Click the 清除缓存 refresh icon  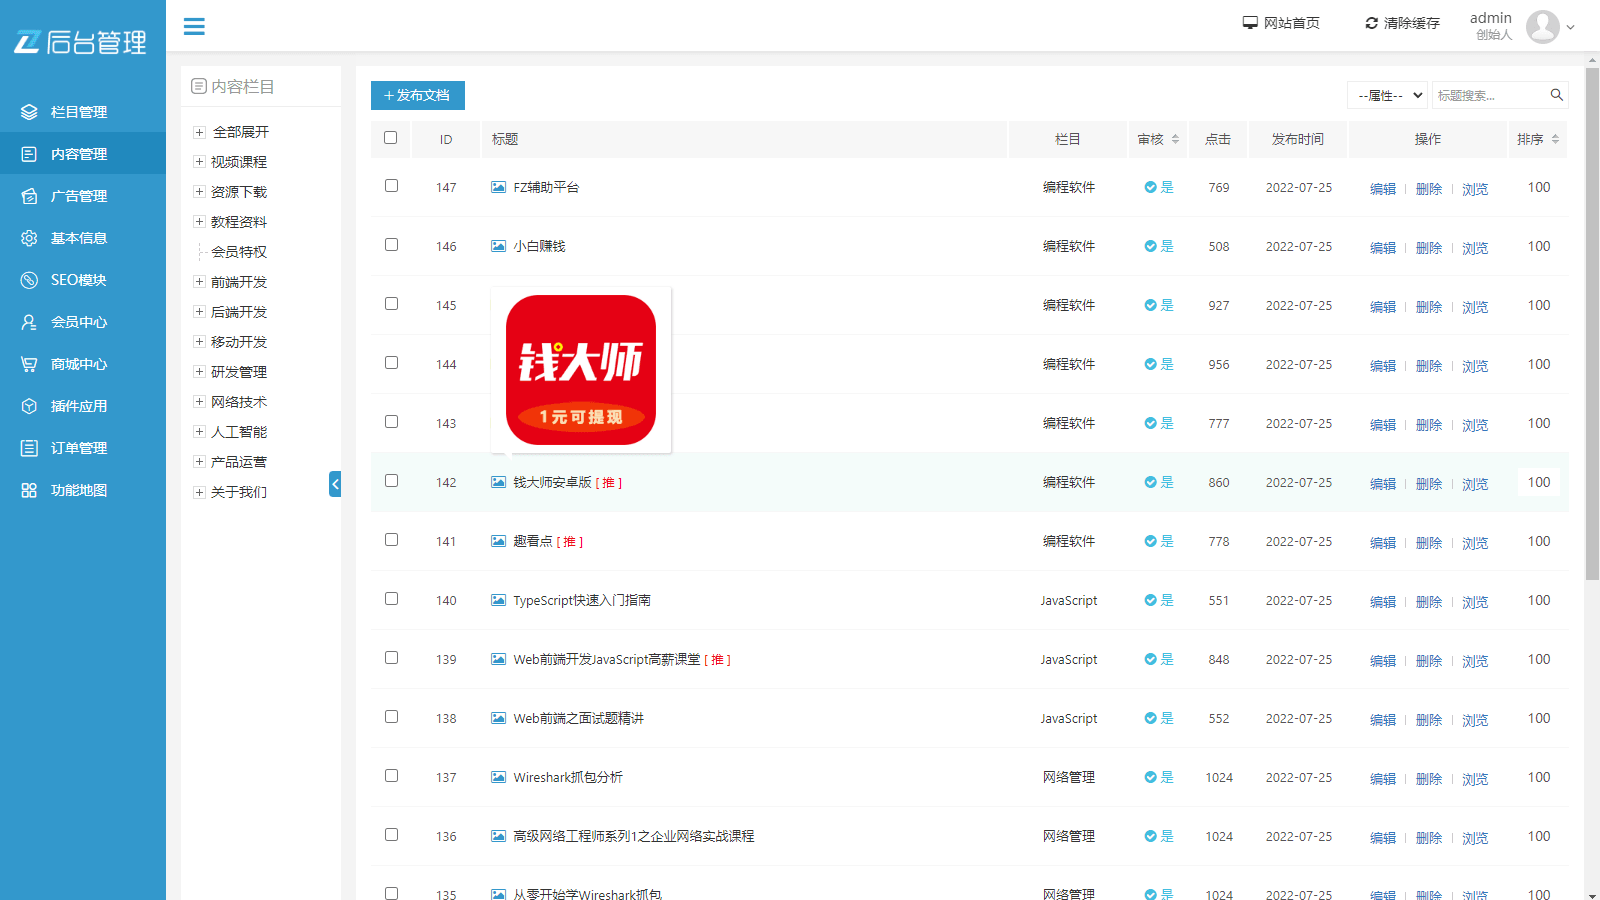(x=1371, y=22)
